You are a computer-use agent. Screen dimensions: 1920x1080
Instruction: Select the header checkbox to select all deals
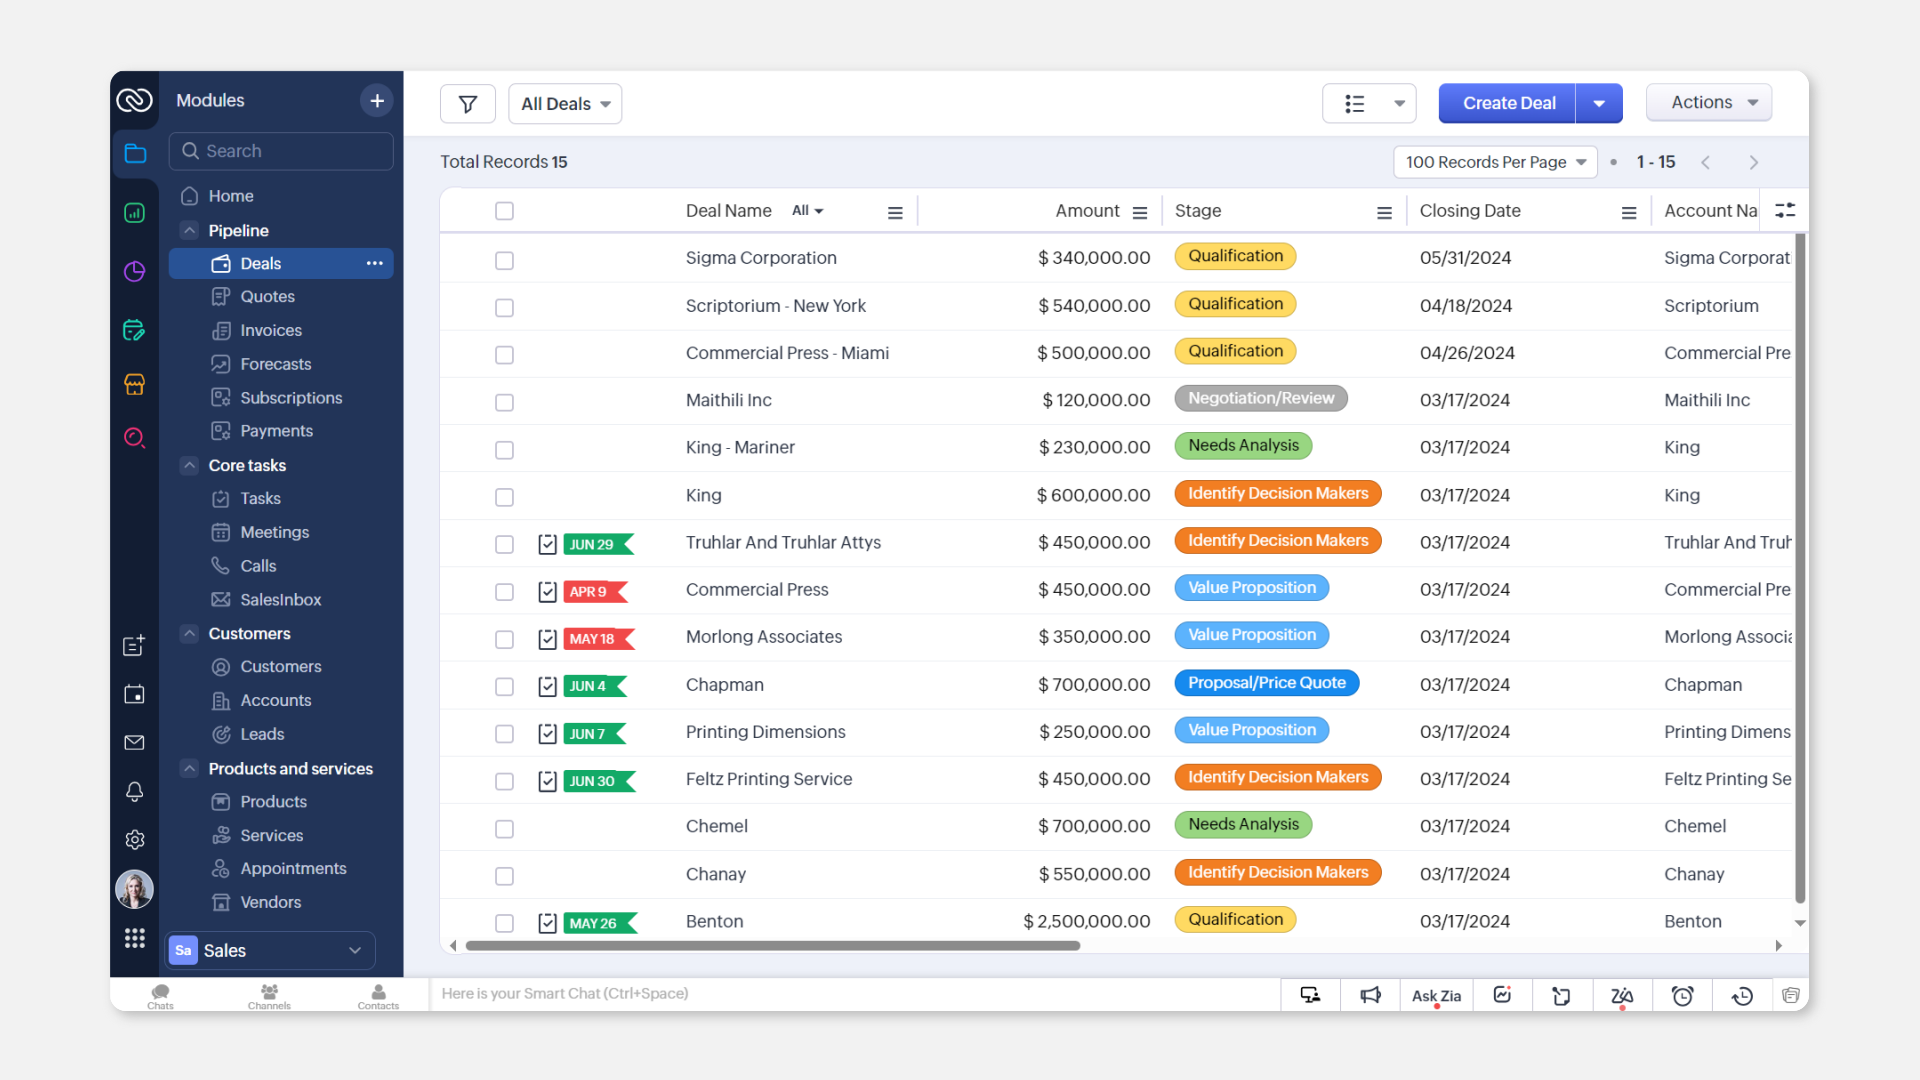504,211
